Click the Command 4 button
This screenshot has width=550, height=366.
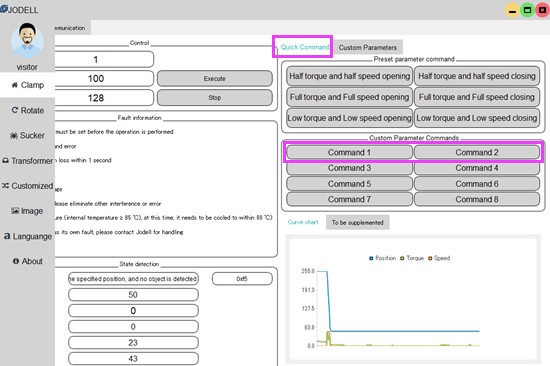[x=477, y=168]
